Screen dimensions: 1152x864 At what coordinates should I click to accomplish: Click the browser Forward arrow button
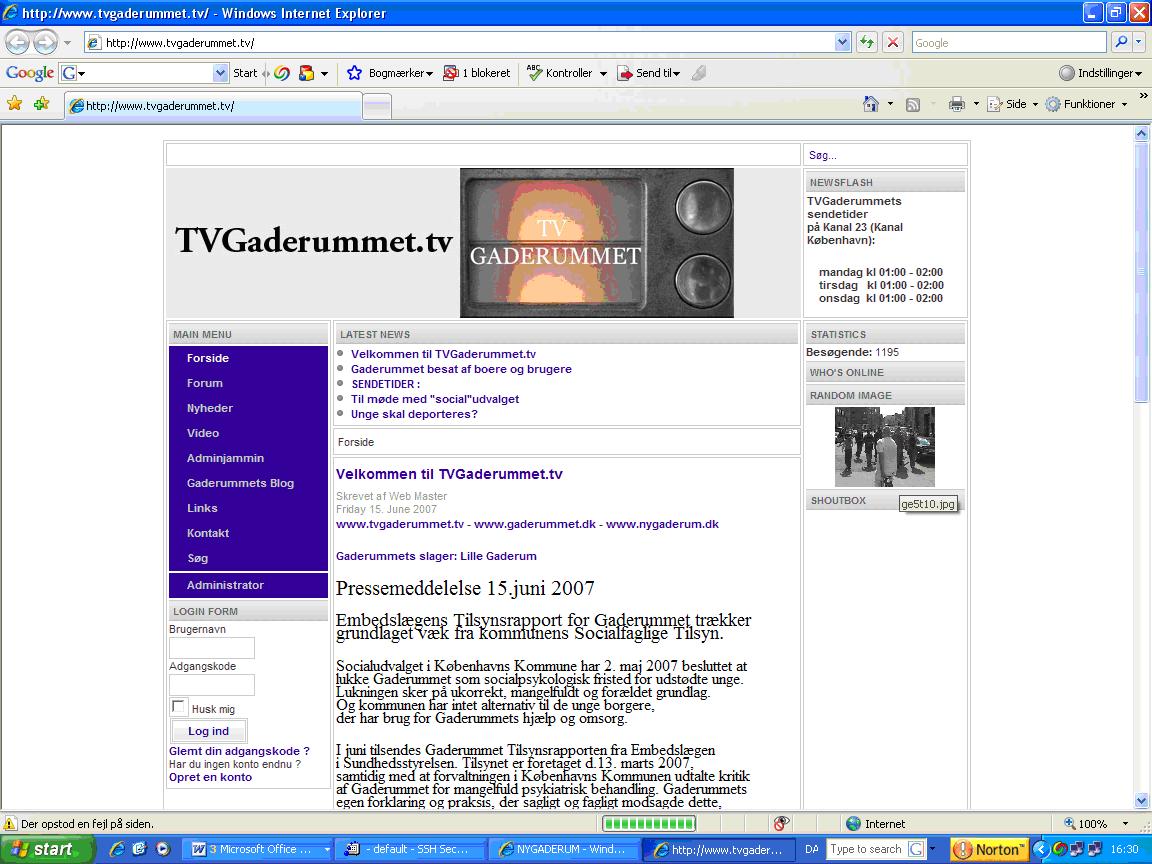click(x=46, y=42)
